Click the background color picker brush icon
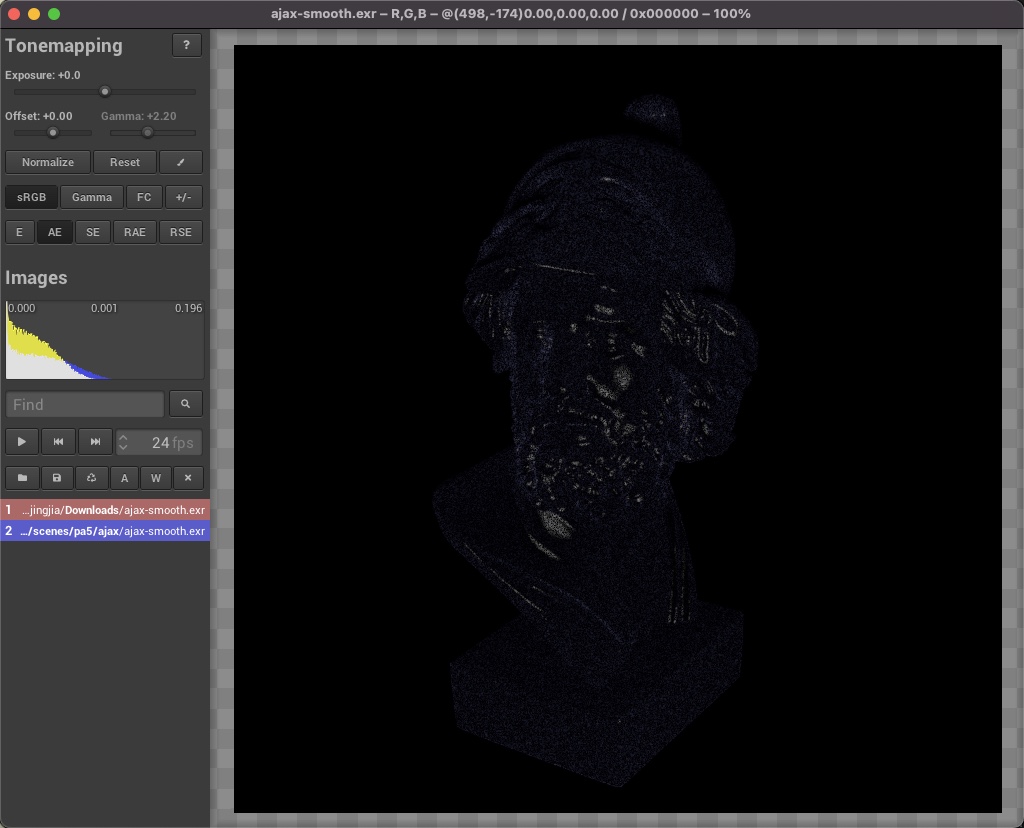 [x=181, y=162]
